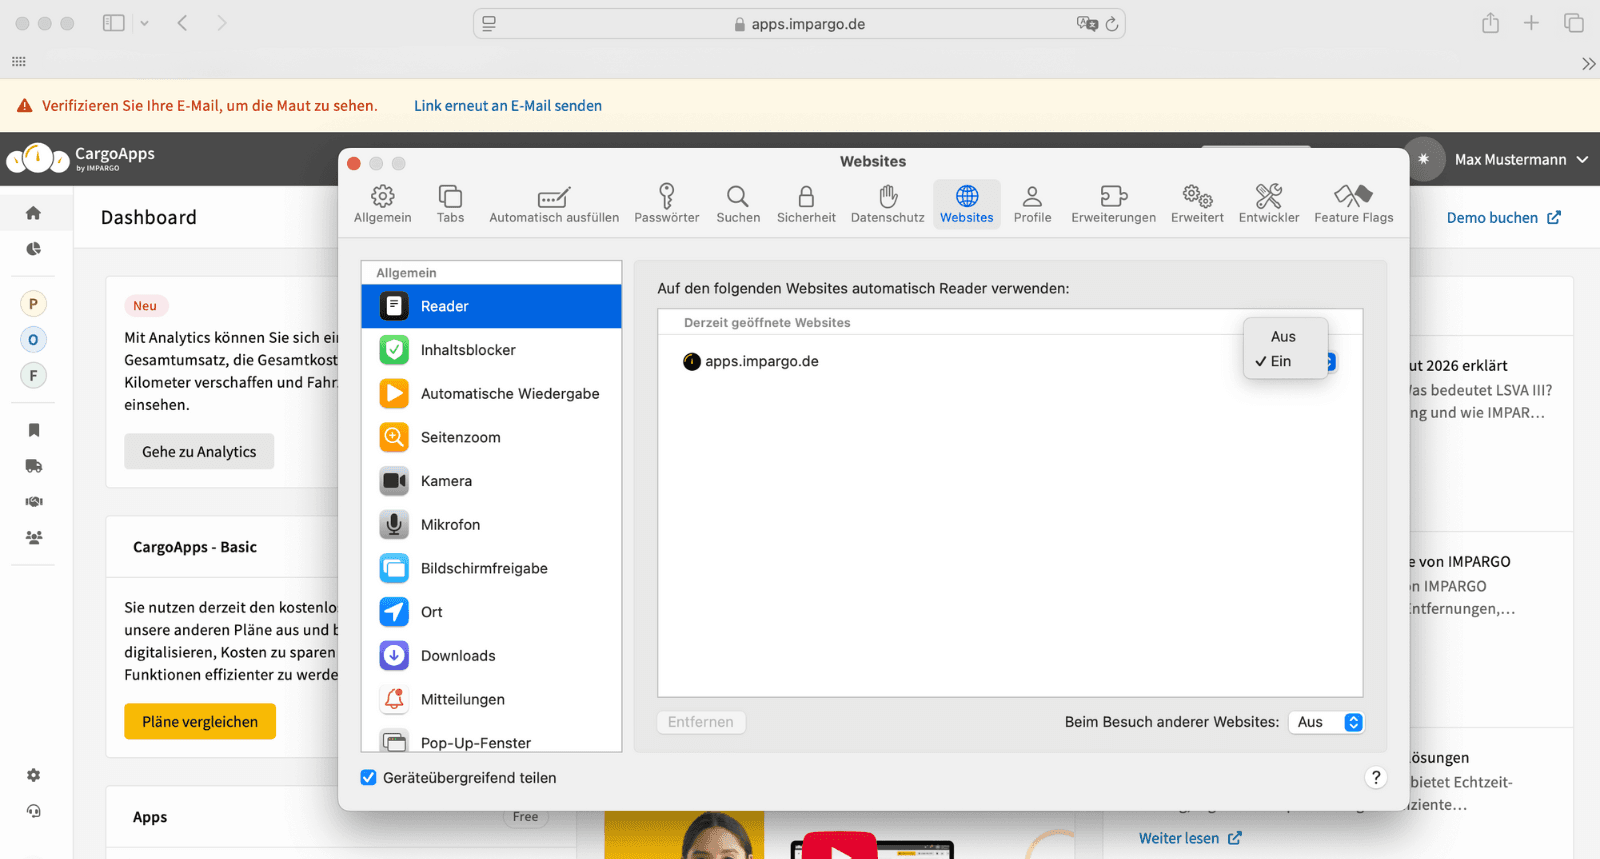Image resolution: width=1600 pixels, height=859 pixels.
Task: Open the P app in sidebar
Action: tap(33, 304)
